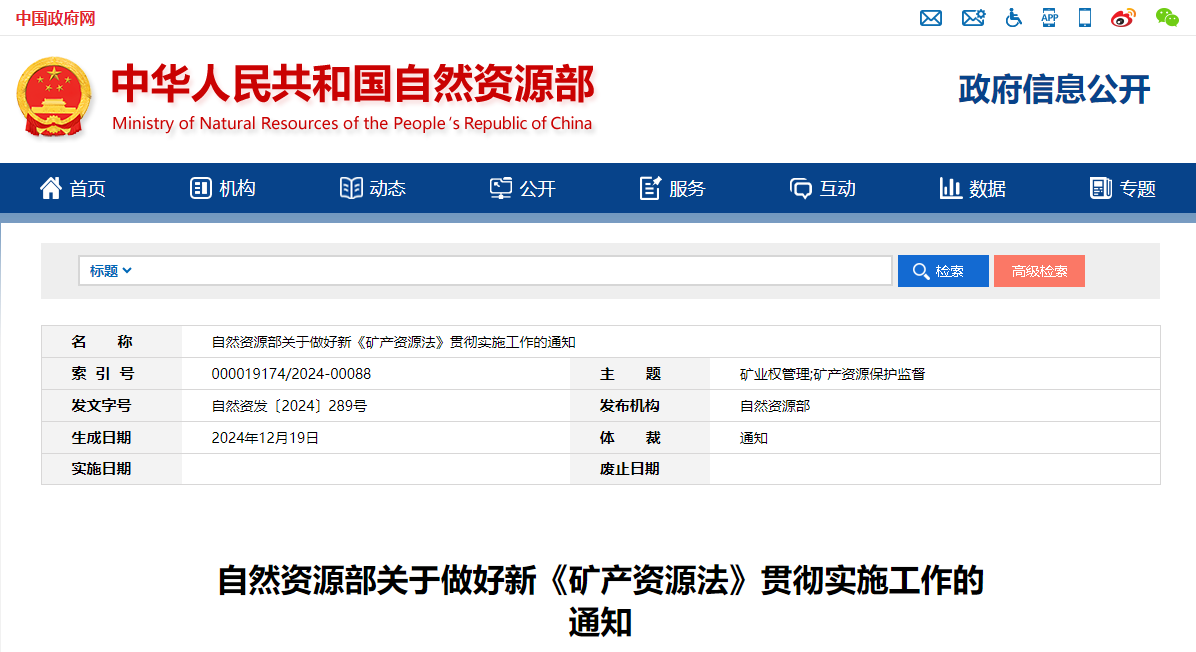Enable the accessibility (wheelchair) mode icon
Image resolution: width=1196 pixels, height=652 pixels.
coord(1013,17)
